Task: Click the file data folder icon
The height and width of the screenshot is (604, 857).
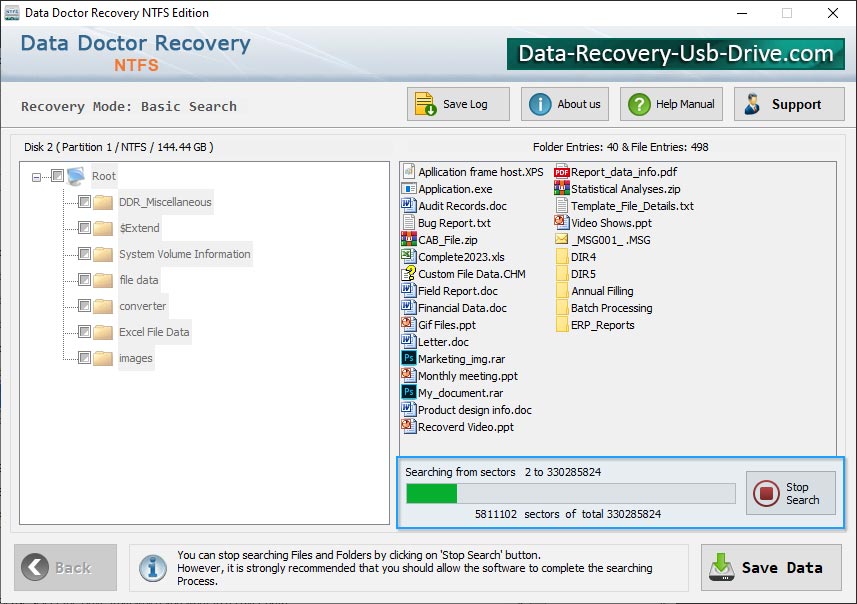Action: [103, 280]
